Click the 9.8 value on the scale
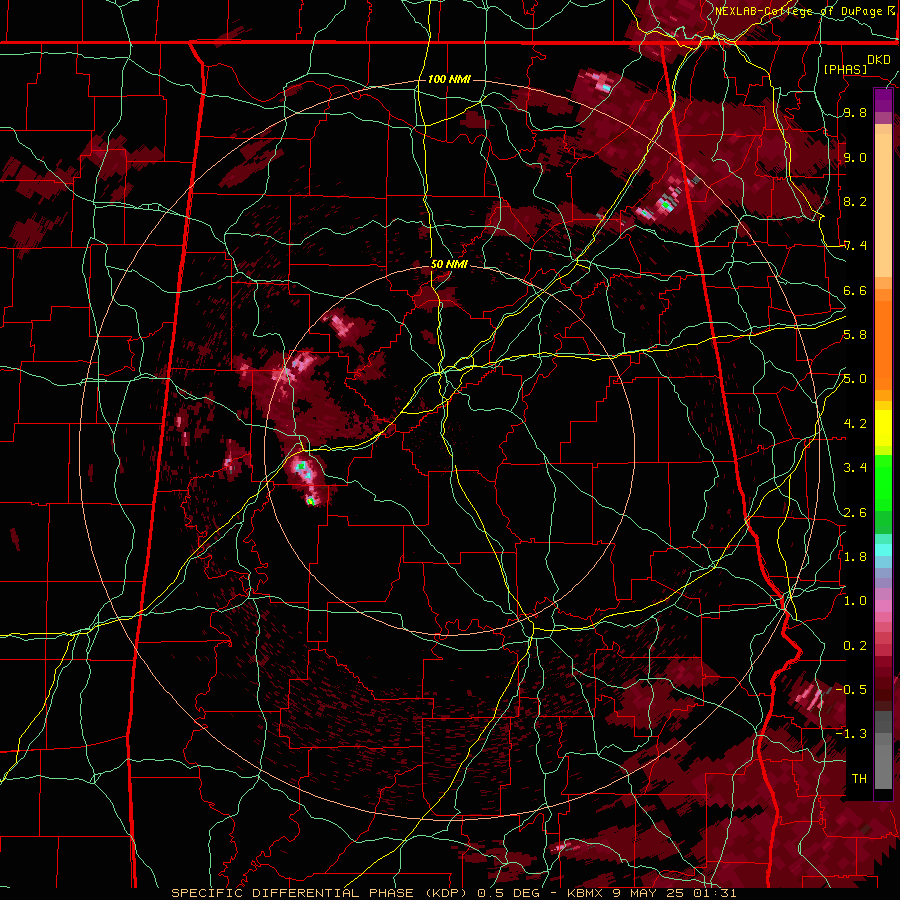 [855, 112]
